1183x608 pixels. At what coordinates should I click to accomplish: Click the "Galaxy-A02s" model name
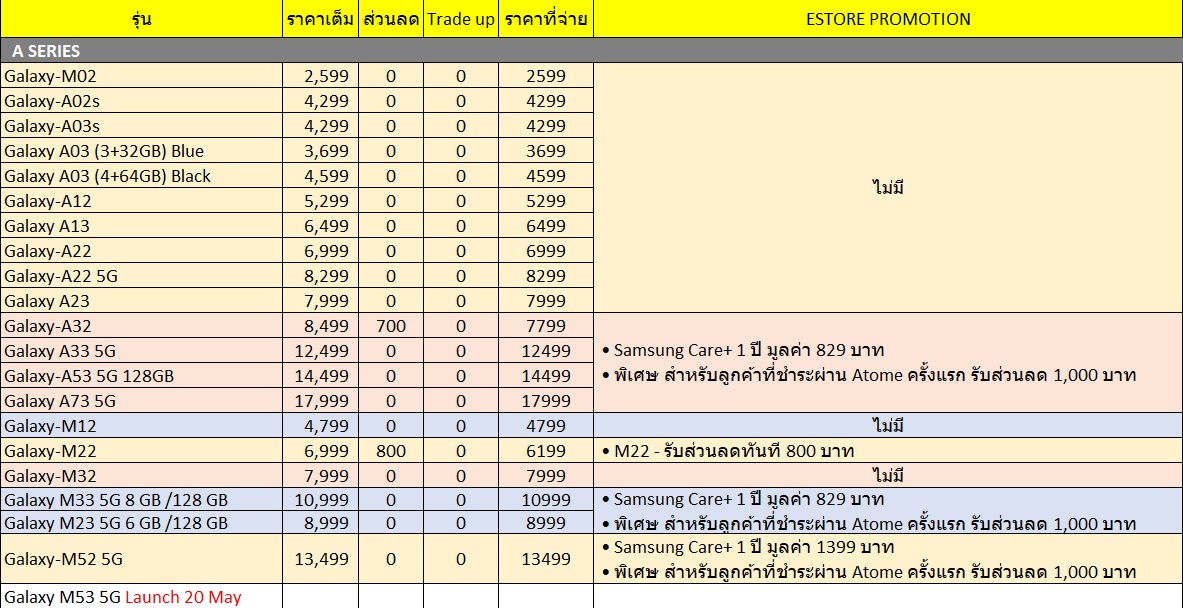tap(52, 101)
